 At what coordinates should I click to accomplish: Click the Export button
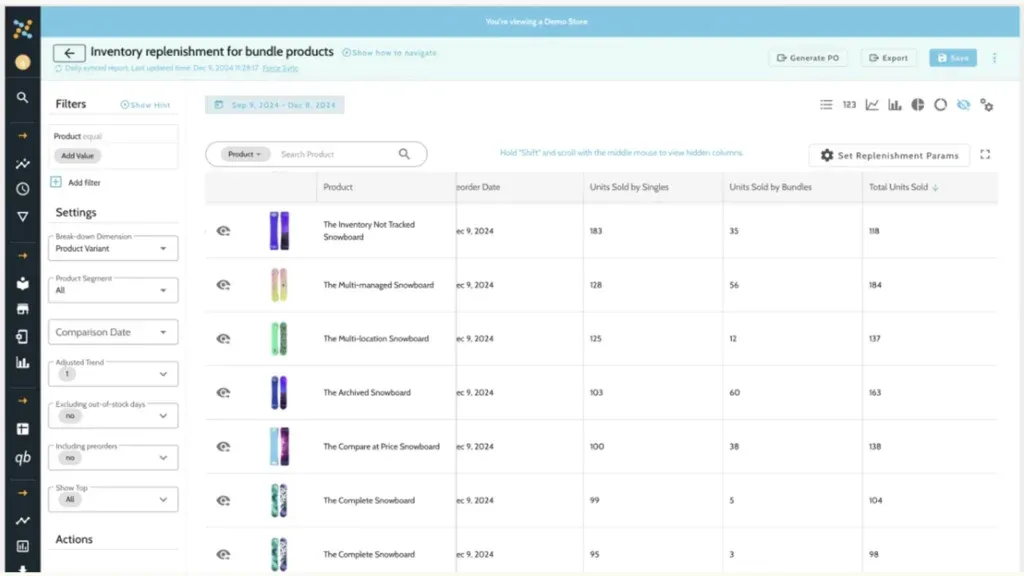[x=888, y=58]
